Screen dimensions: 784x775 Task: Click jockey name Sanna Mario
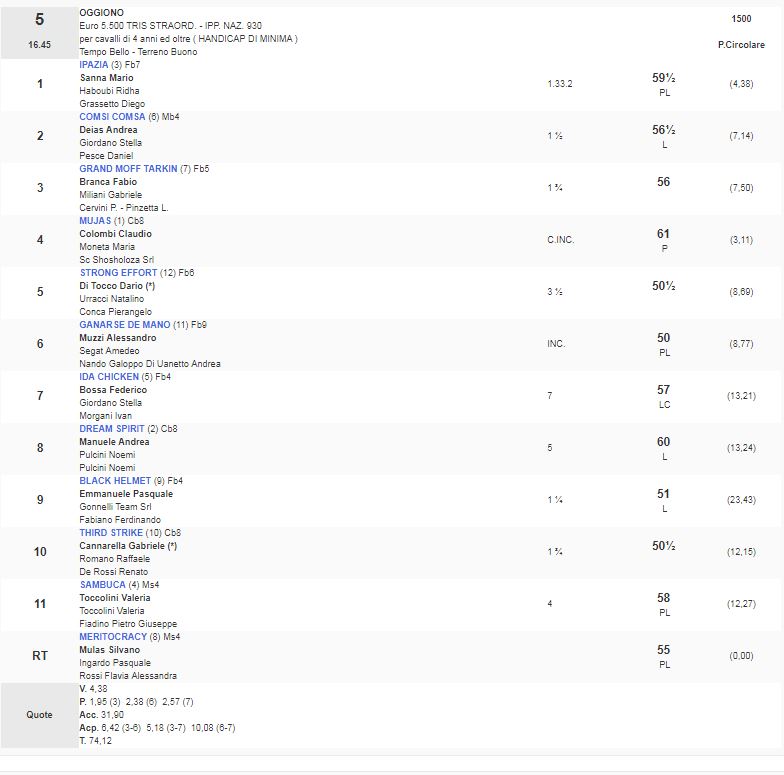106,78
